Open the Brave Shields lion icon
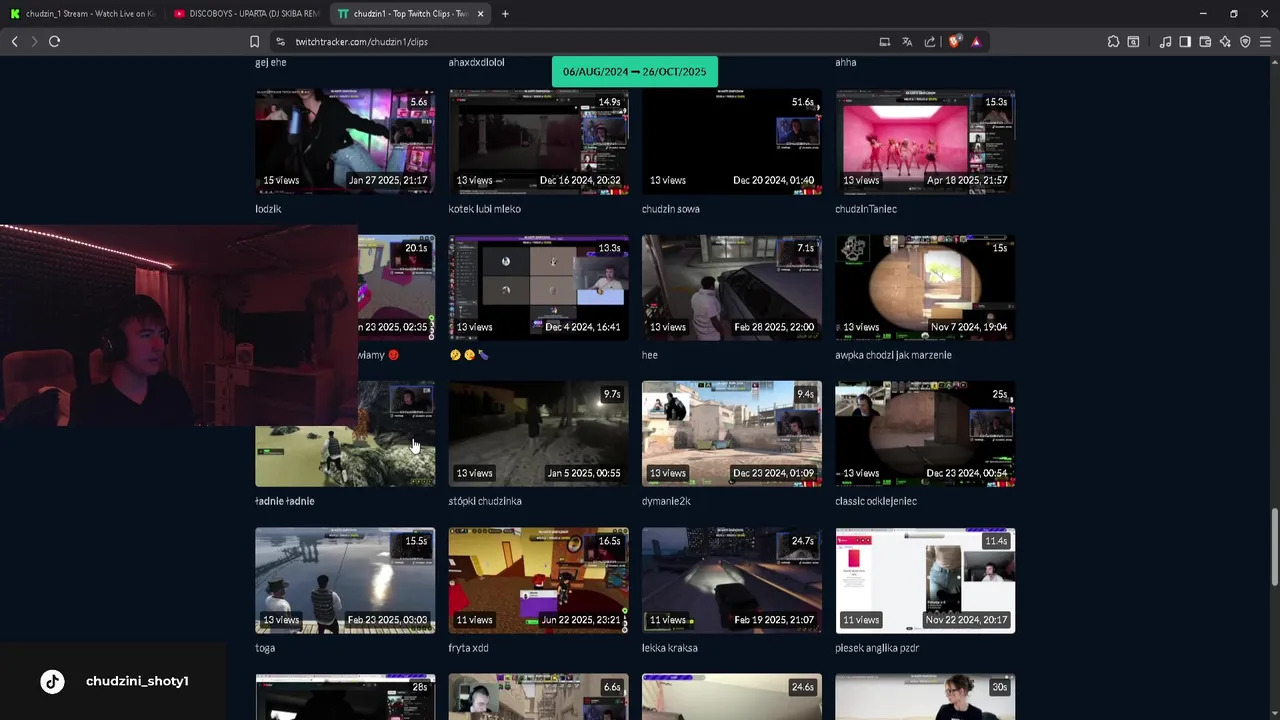Viewport: 1280px width, 720px height. coord(954,42)
